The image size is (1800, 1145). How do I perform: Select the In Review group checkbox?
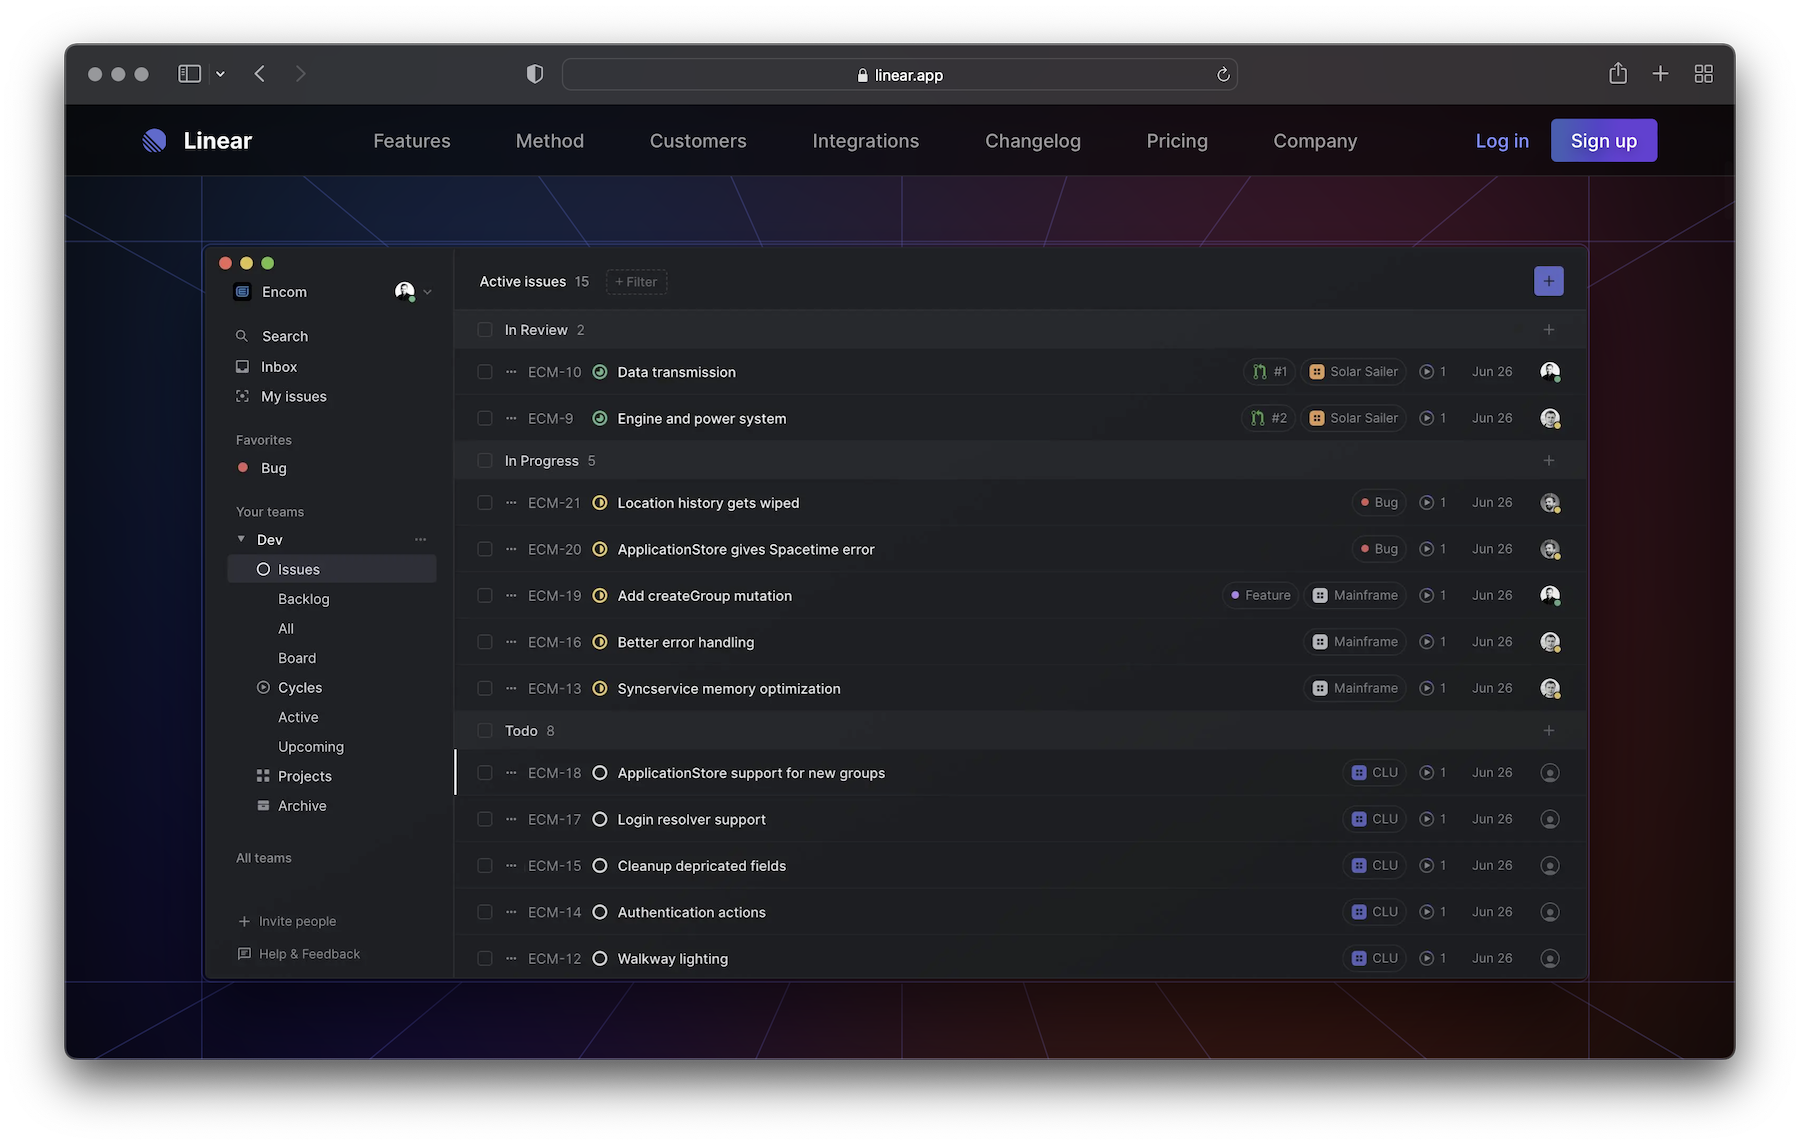485,330
